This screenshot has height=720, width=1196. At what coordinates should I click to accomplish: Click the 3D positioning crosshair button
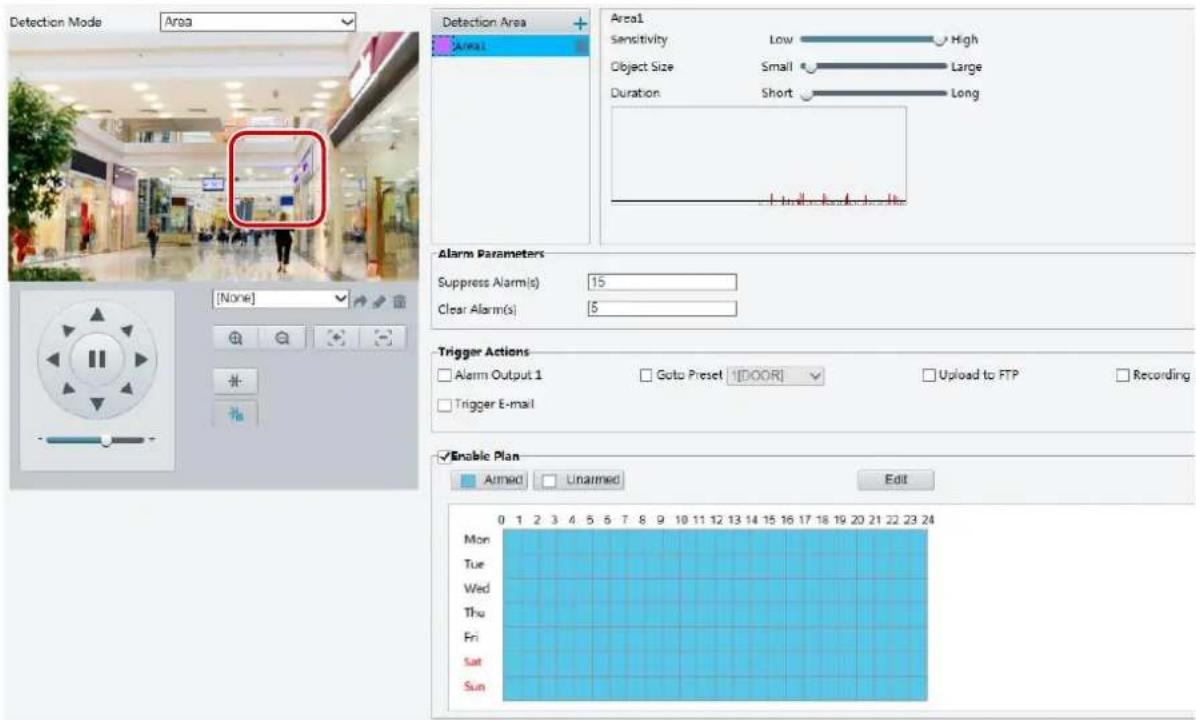(x=235, y=381)
